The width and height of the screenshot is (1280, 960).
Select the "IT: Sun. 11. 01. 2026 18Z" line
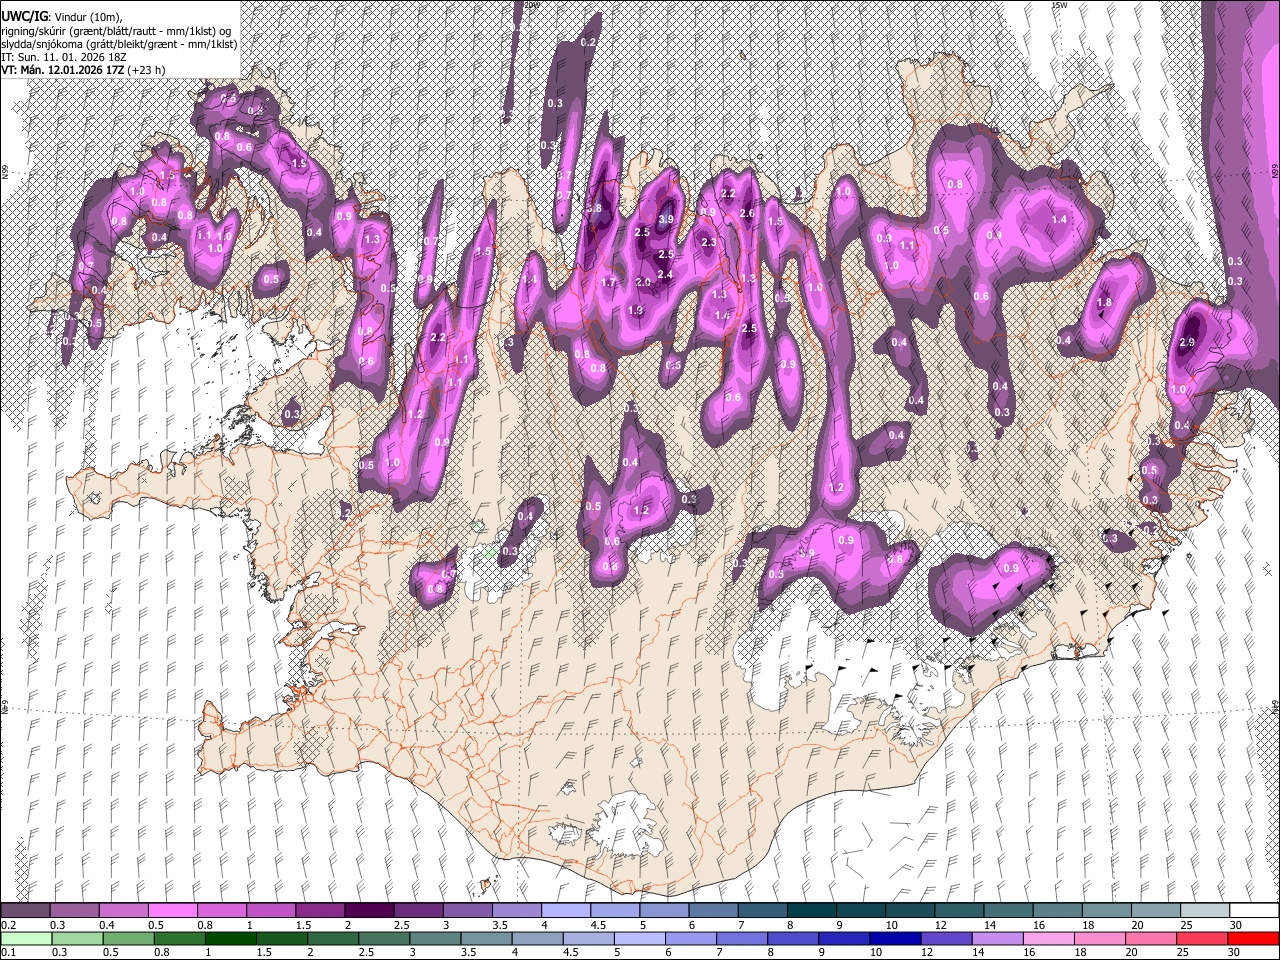pos(64,57)
